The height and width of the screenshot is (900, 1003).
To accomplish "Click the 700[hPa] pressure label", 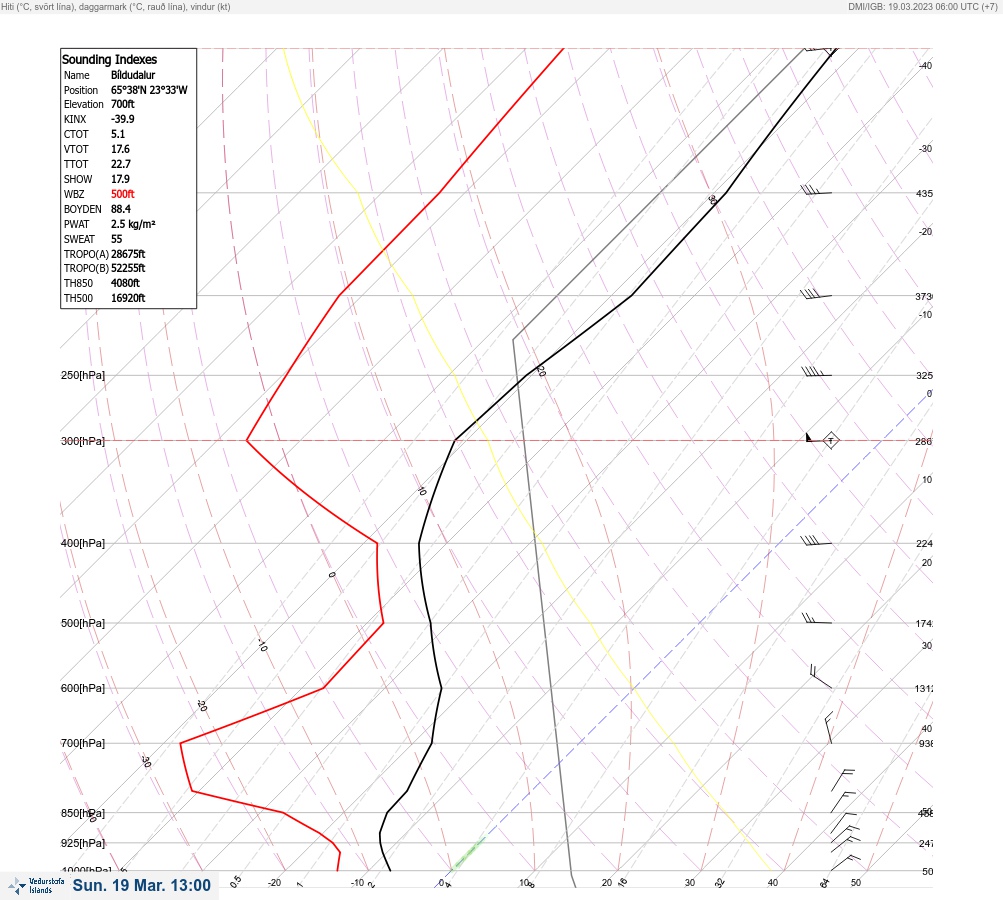I will click(83, 743).
